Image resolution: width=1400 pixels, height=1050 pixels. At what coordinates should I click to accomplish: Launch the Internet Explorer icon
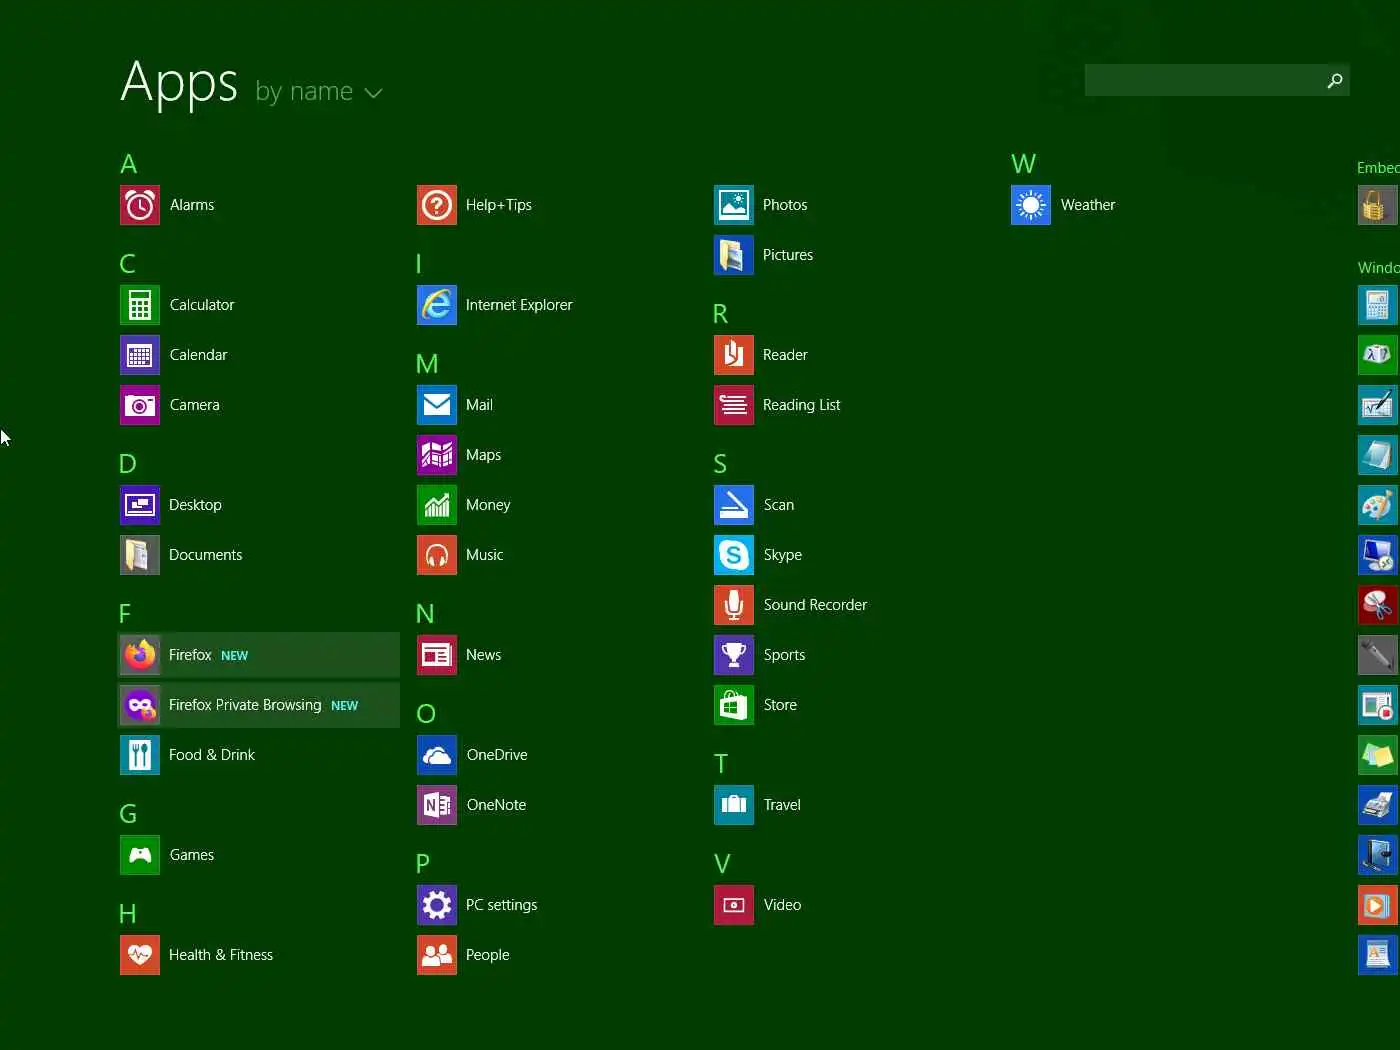(437, 305)
